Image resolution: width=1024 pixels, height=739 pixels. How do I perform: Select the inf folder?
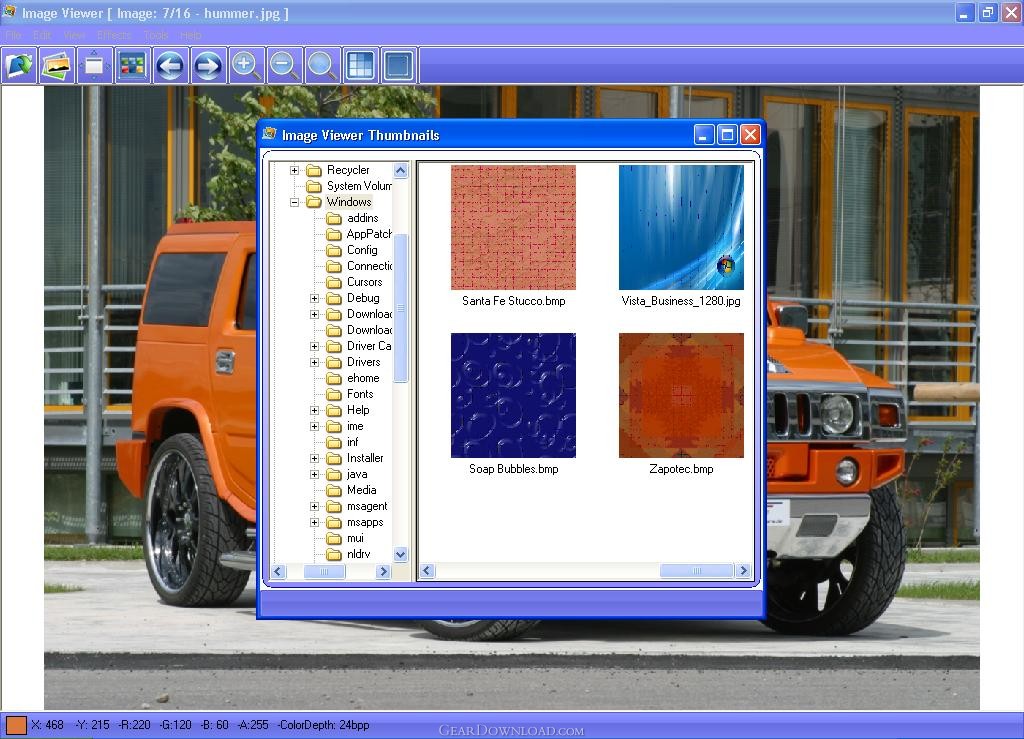[353, 442]
